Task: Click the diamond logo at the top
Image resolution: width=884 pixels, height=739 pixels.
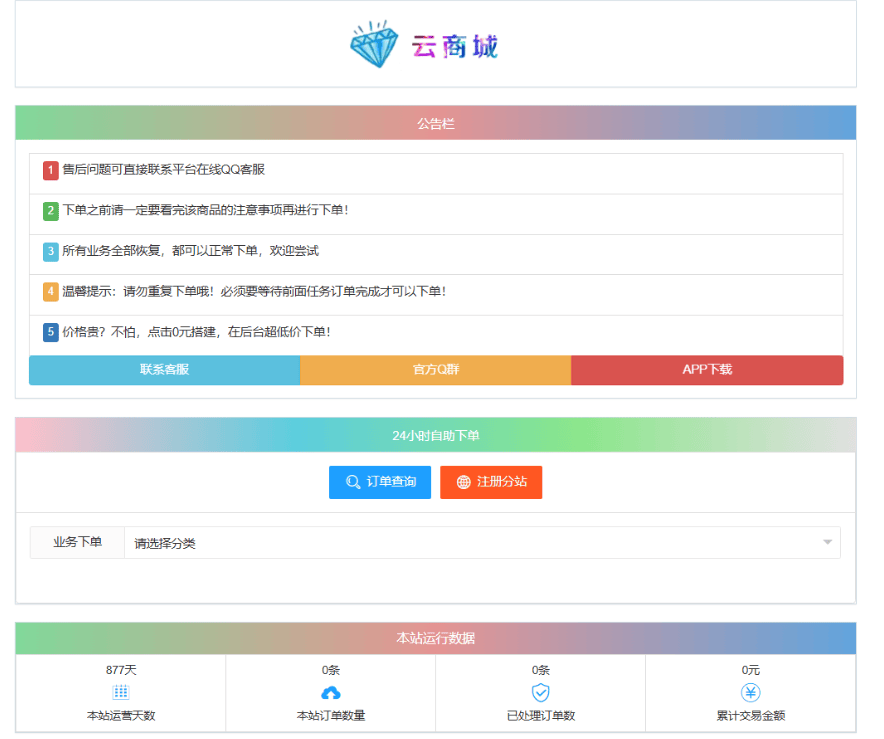Action: pyautogui.click(x=375, y=44)
